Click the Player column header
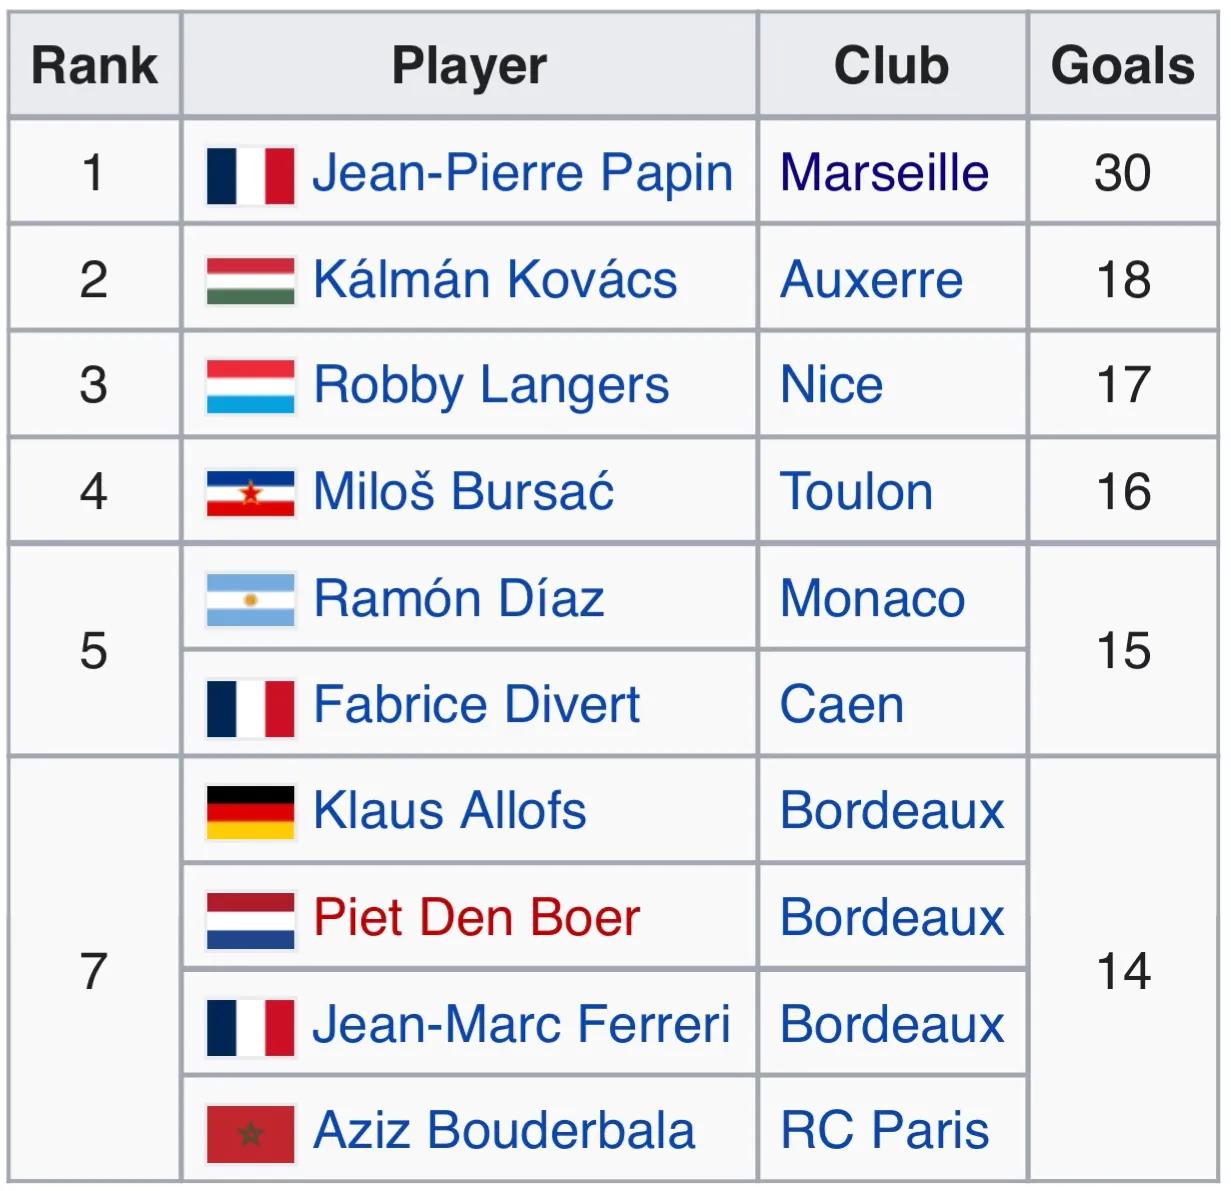Image resolution: width=1231 pixels, height=1191 pixels. 469,66
